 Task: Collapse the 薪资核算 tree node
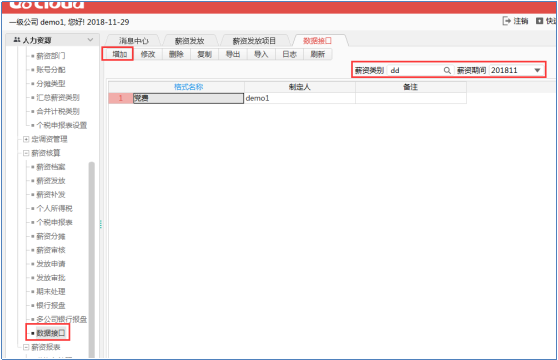click(x=26, y=153)
